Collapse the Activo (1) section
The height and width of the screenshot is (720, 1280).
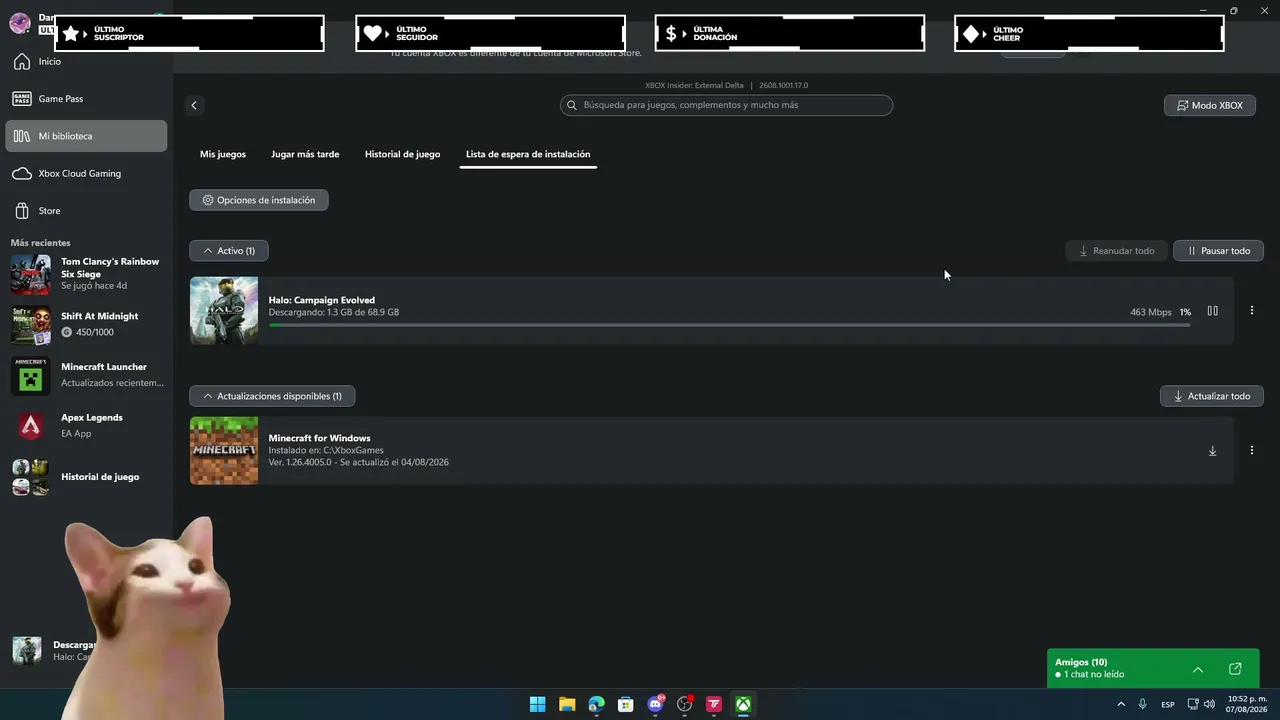pyautogui.click(x=229, y=251)
